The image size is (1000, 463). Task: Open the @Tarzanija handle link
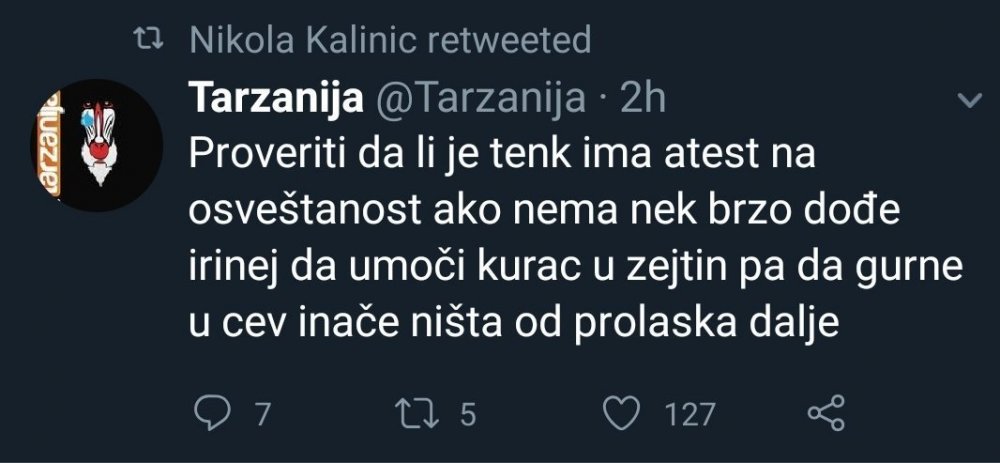tap(479, 98)
